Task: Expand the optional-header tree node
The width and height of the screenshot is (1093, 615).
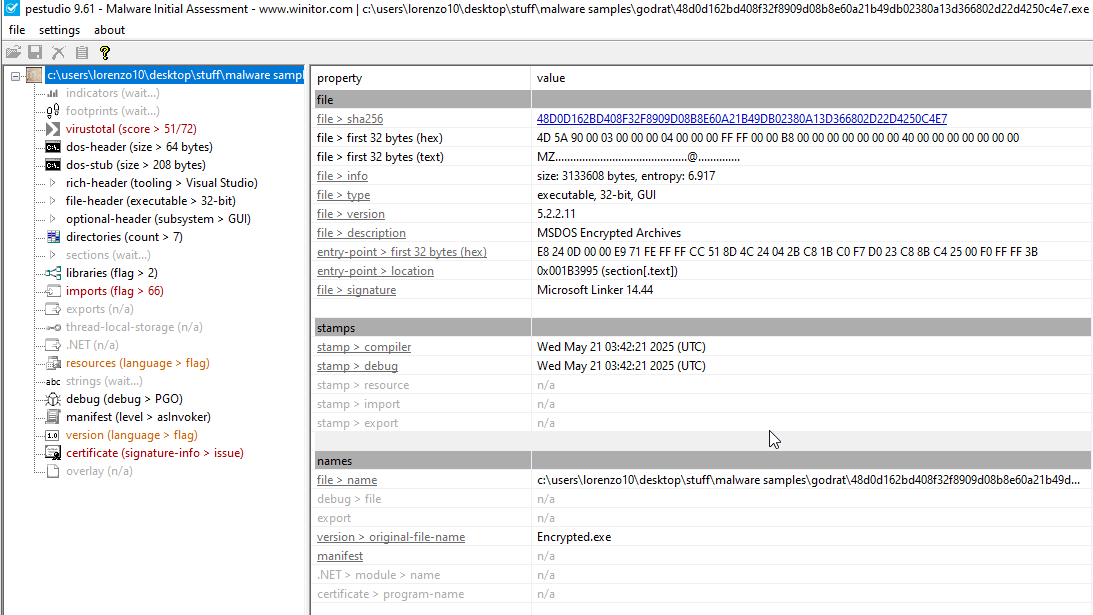Action: [x=53, y=219]
